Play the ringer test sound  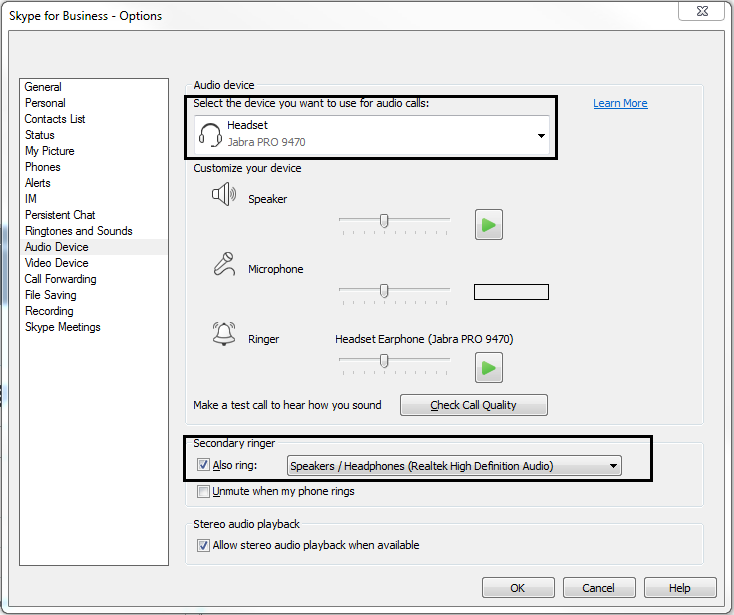click(x=489, y=368)
